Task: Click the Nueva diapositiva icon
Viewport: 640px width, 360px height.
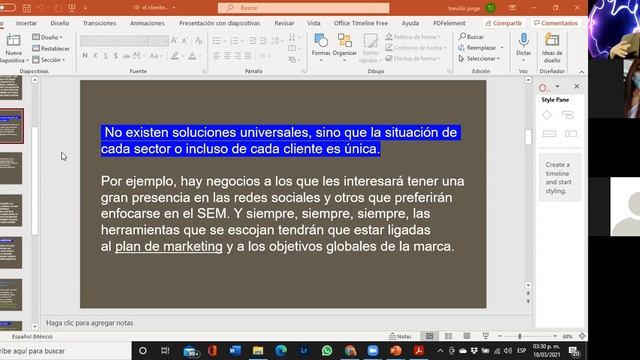Action: click(x=13, y=41)
